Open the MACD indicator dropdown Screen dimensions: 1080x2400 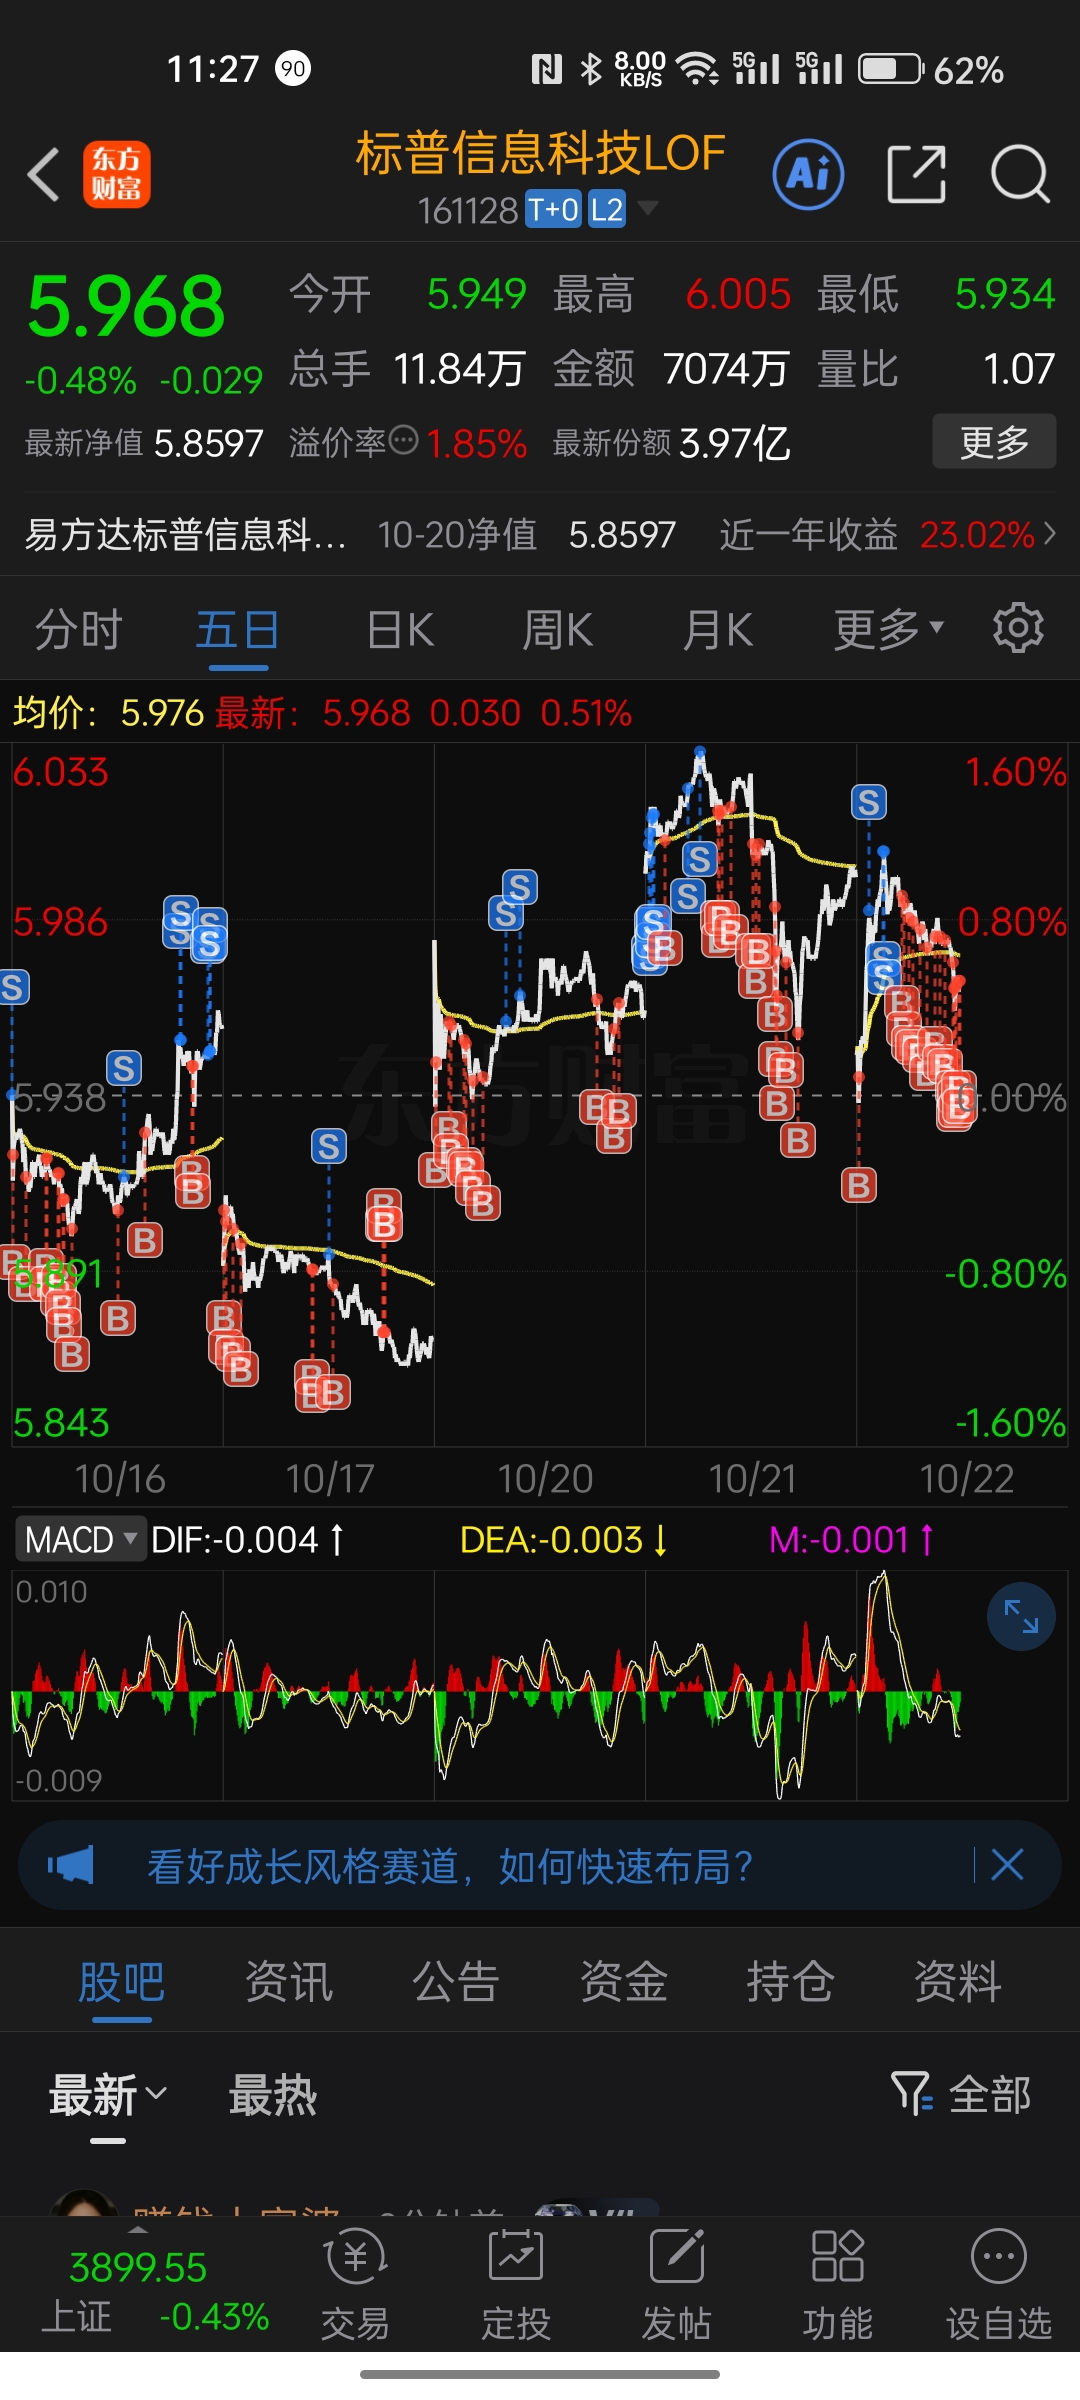pyautogui.click(x=81, y=1539)
